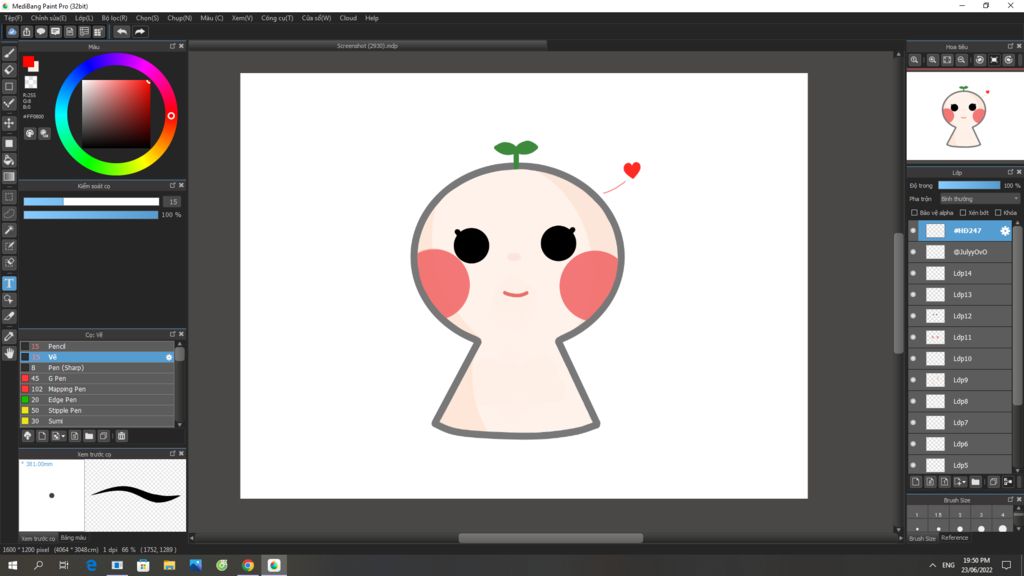1024x576 pixels.
Task: Hide the #HĐ247 layer
Action: (x=913, y=231)
